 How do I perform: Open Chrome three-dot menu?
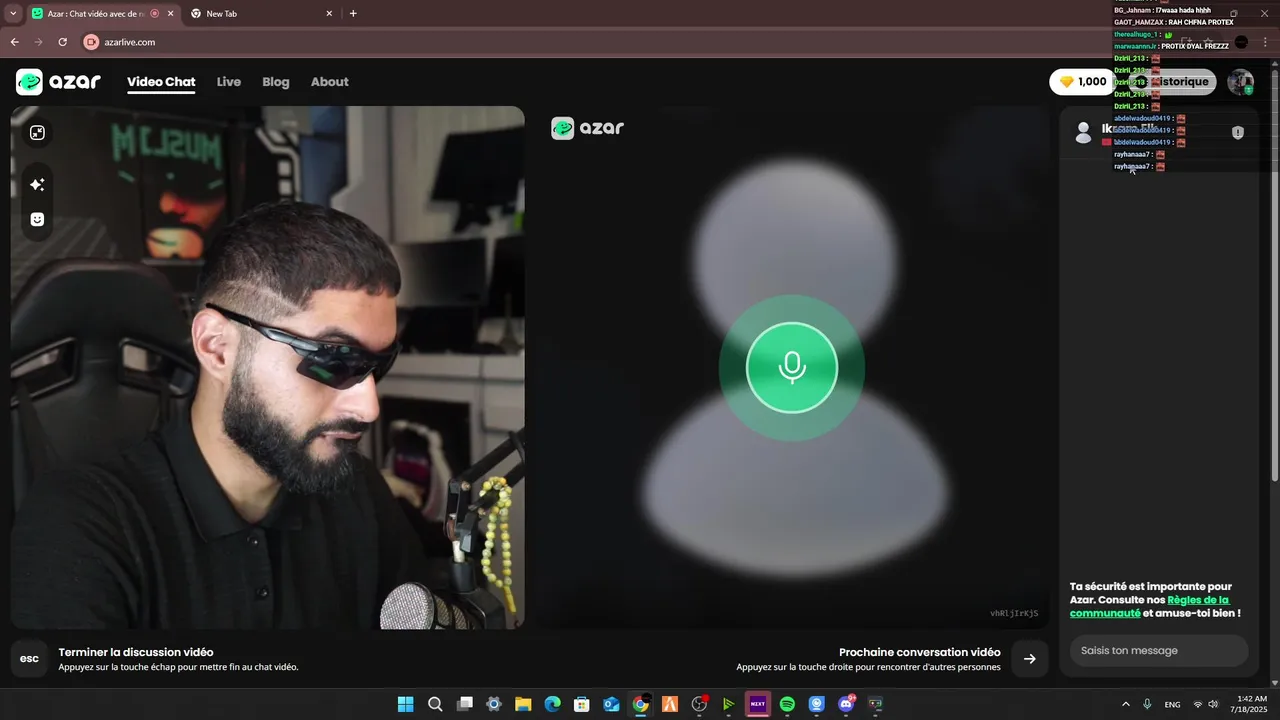click(x=1265, y=42)
